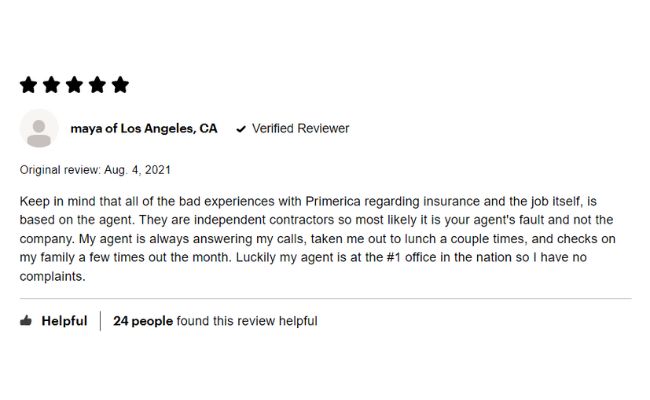The height and width of the screenshot is (400, 650).
Task: Click the first star in the rating
Action: [29, 85]
